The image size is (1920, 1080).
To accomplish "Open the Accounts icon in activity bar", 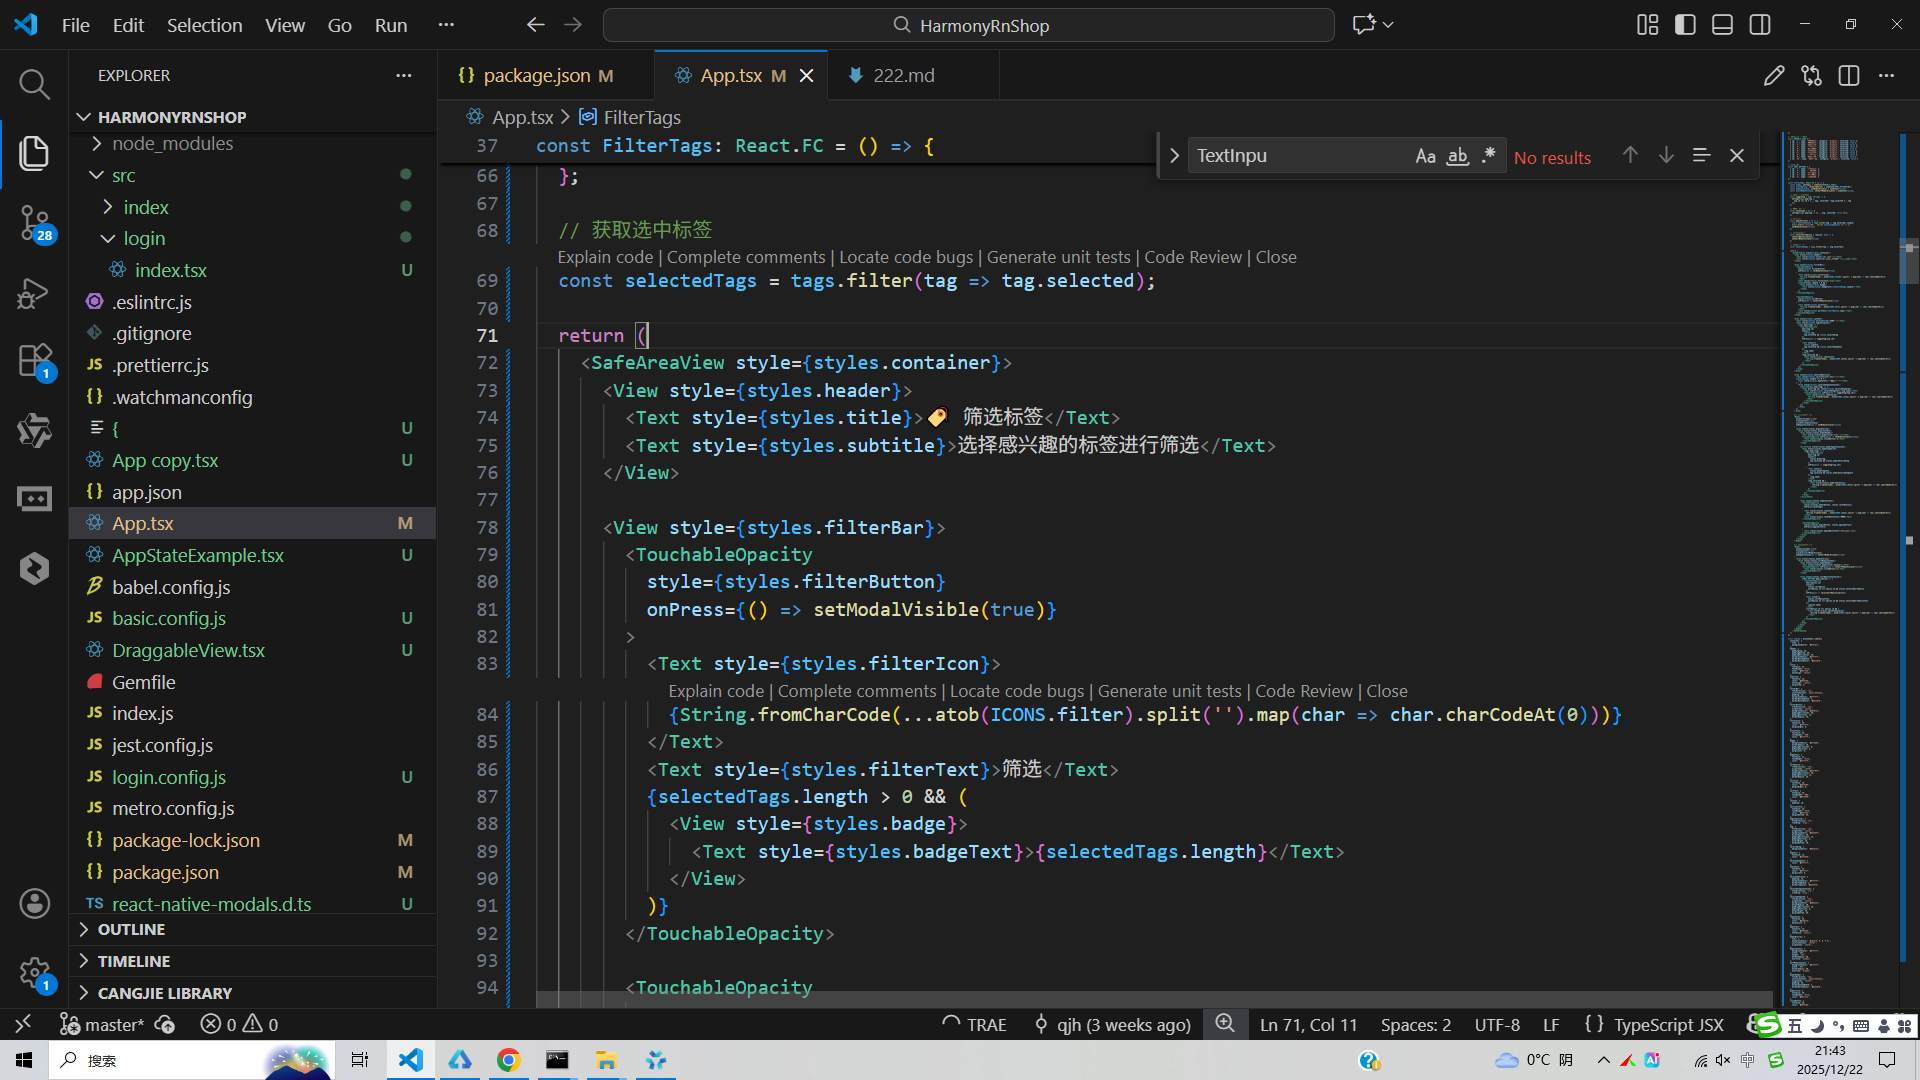I will [x=34, y=904].
